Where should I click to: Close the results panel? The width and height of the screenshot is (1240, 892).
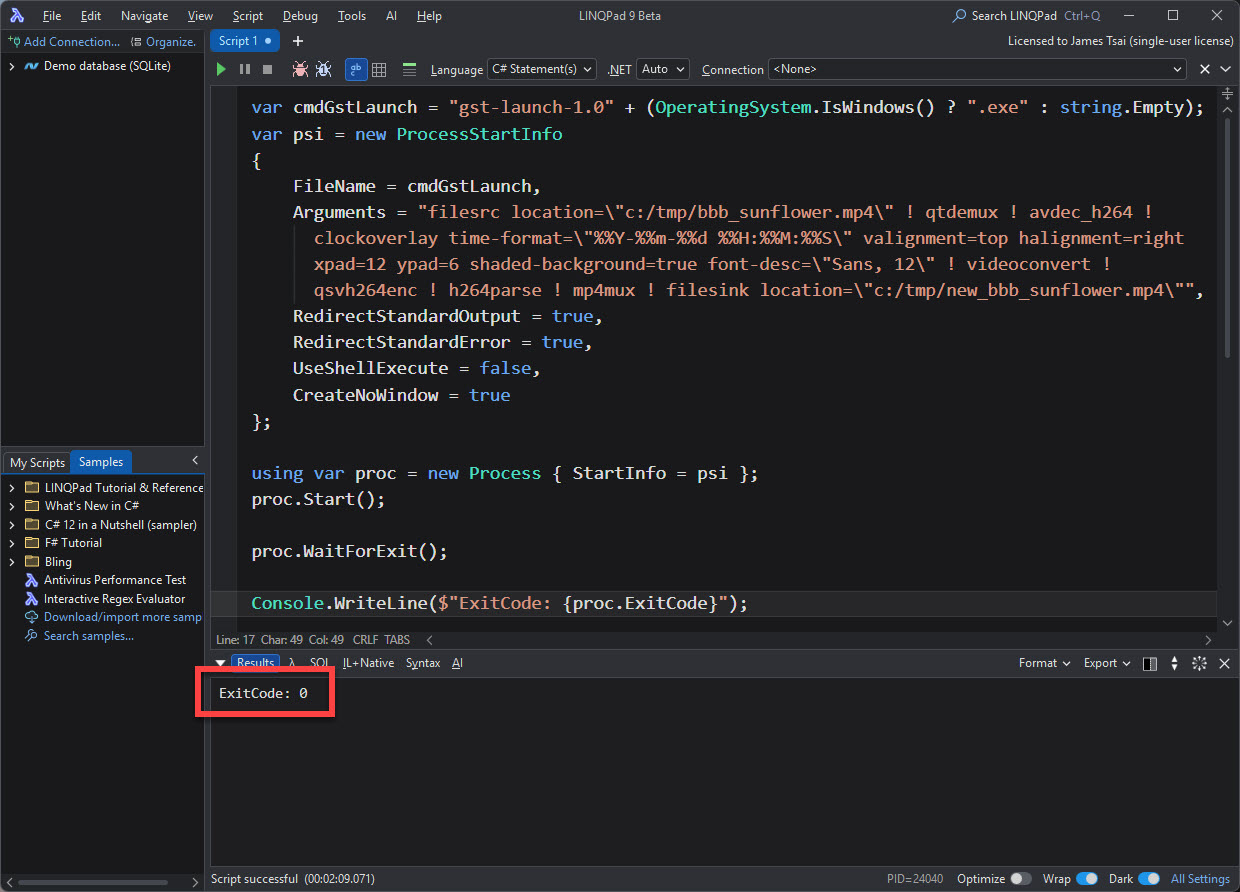pos(1224,663)
